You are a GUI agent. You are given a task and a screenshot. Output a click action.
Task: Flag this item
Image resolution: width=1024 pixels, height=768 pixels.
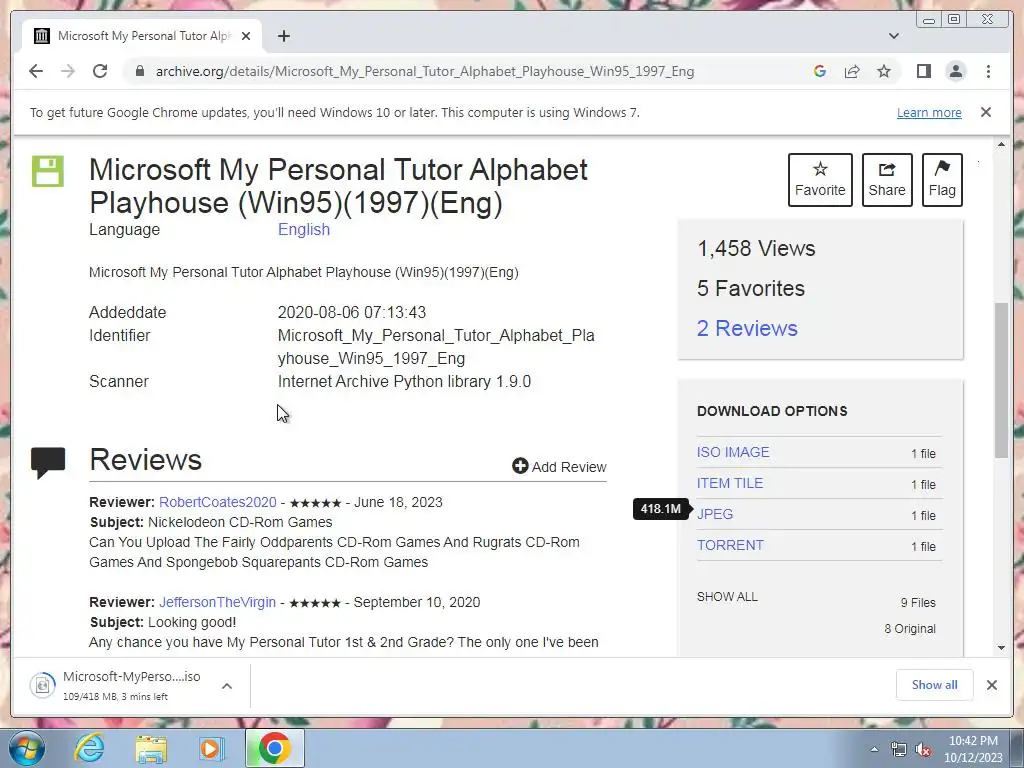[942, 180]
